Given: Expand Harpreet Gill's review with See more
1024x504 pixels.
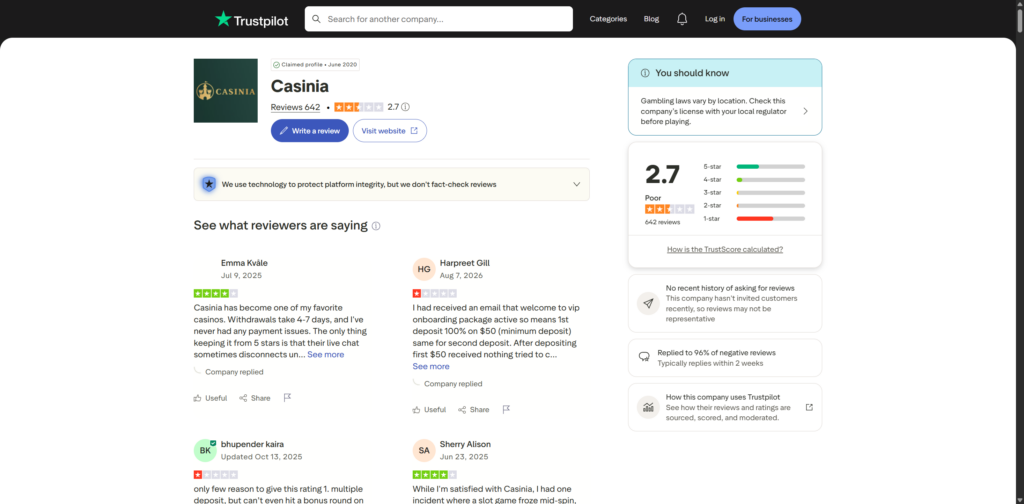Looking at the screenshot, I should 431,366.
